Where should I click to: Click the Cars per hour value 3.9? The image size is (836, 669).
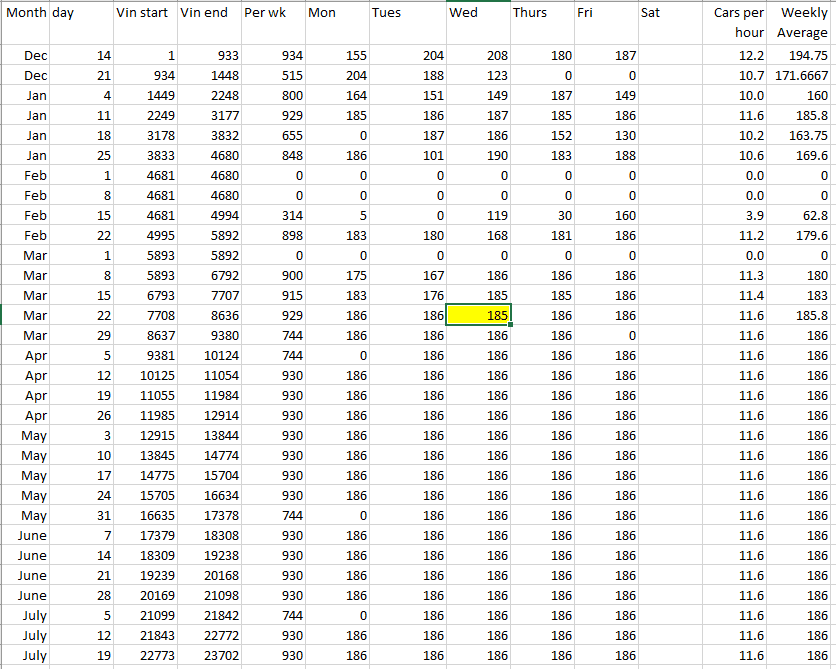736,216
